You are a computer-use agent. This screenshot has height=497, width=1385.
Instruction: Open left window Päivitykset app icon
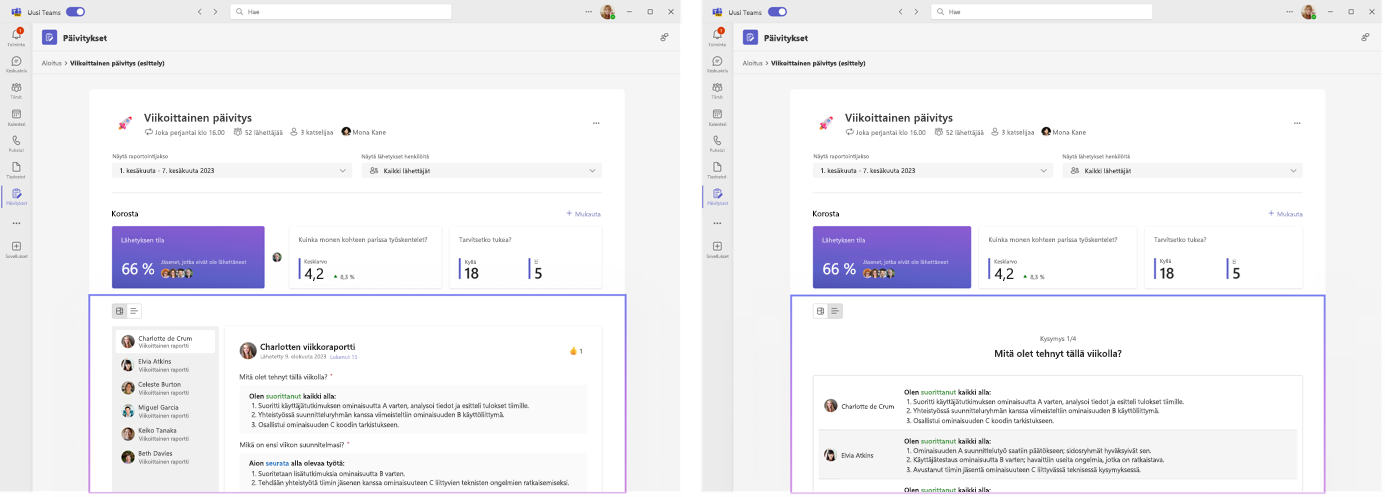tap(49, 37)
